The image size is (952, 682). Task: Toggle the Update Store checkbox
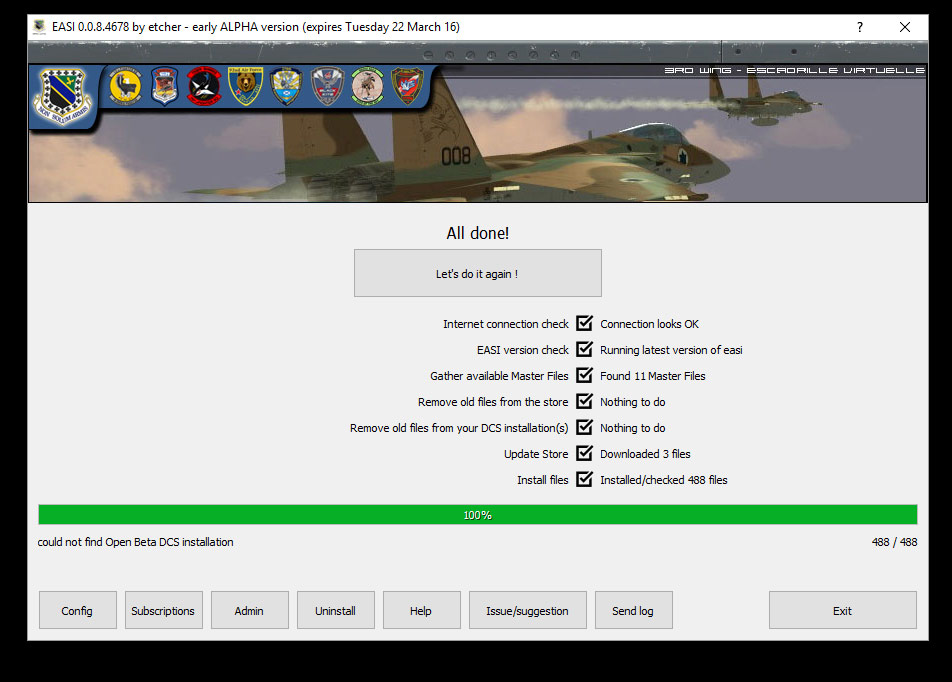click(x=585, y=453)
